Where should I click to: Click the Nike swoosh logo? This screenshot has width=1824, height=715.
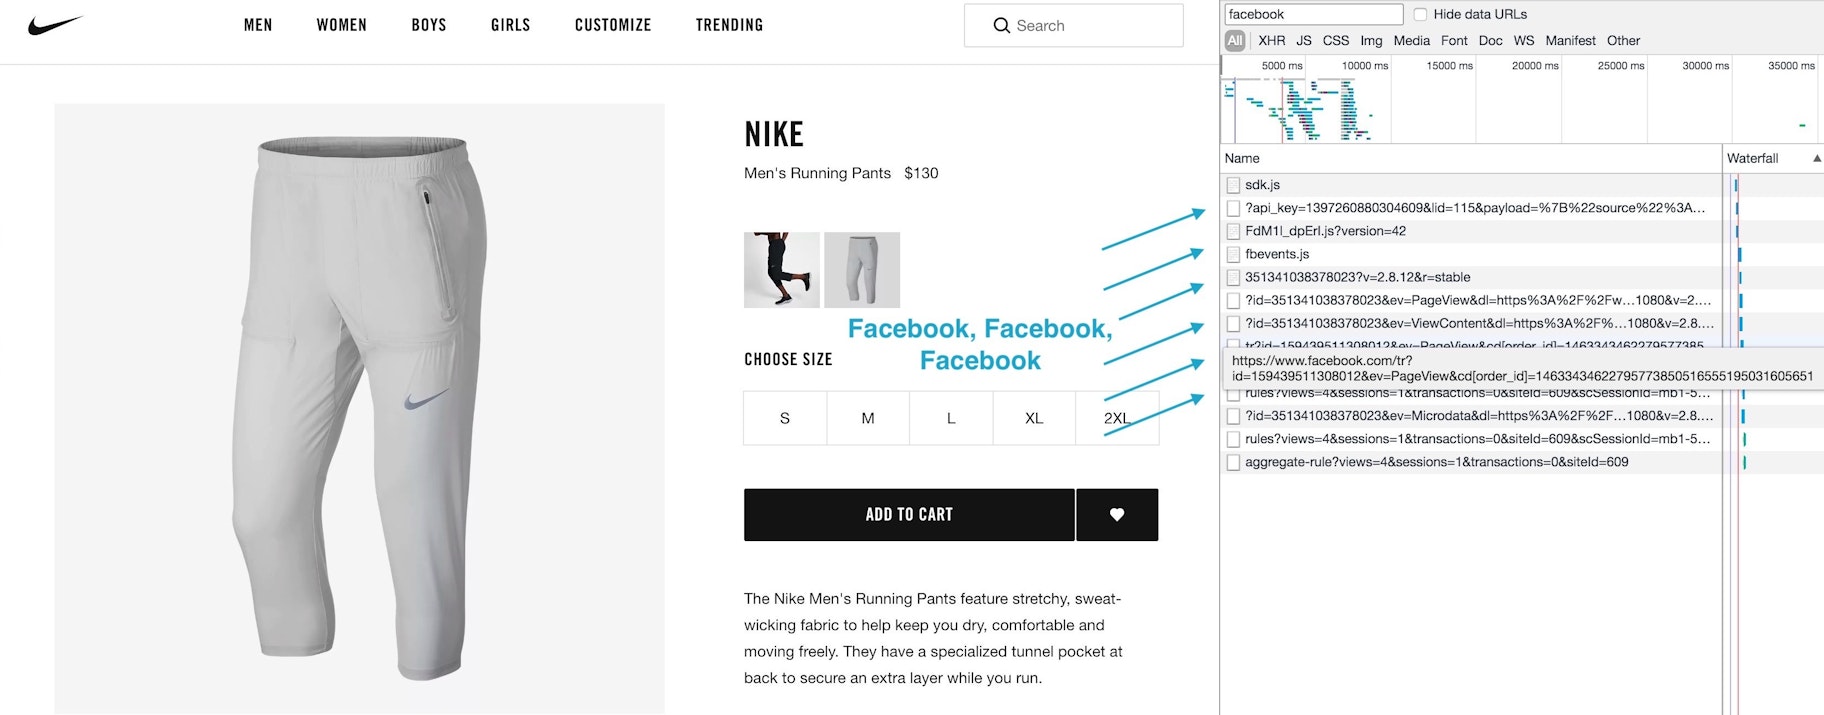[55, 25]
